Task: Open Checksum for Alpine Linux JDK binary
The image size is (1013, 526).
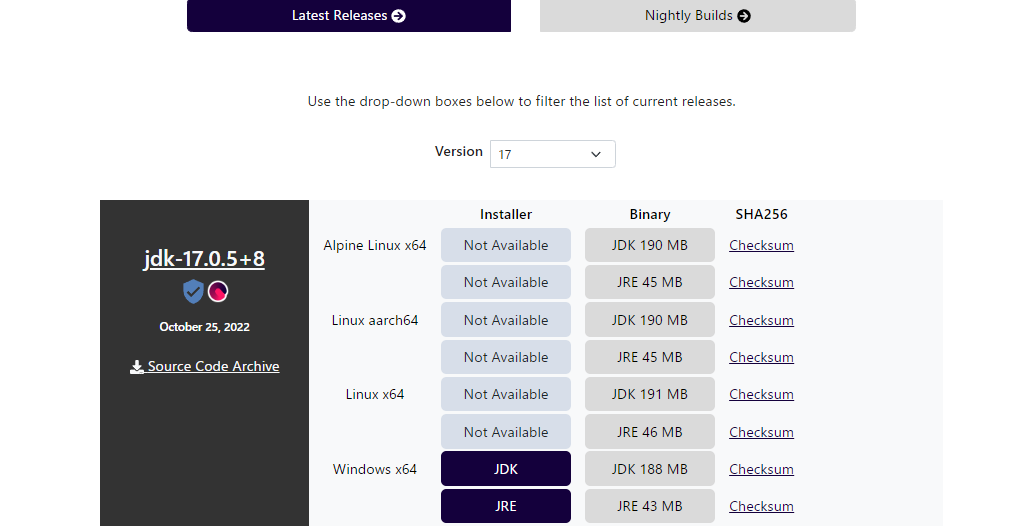Action: [x=761, y=245]
